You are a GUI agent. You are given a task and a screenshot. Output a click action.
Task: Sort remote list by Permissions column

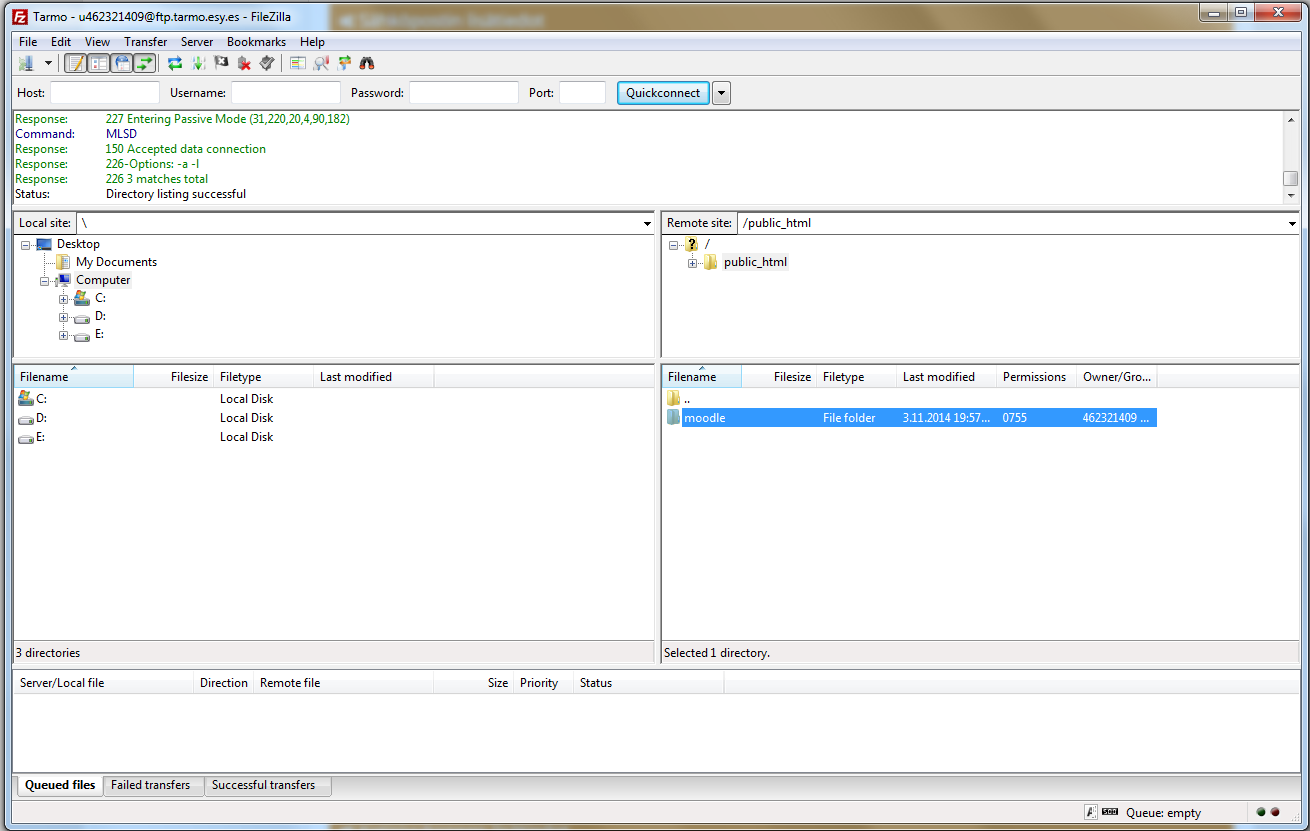coord(1037,377)
